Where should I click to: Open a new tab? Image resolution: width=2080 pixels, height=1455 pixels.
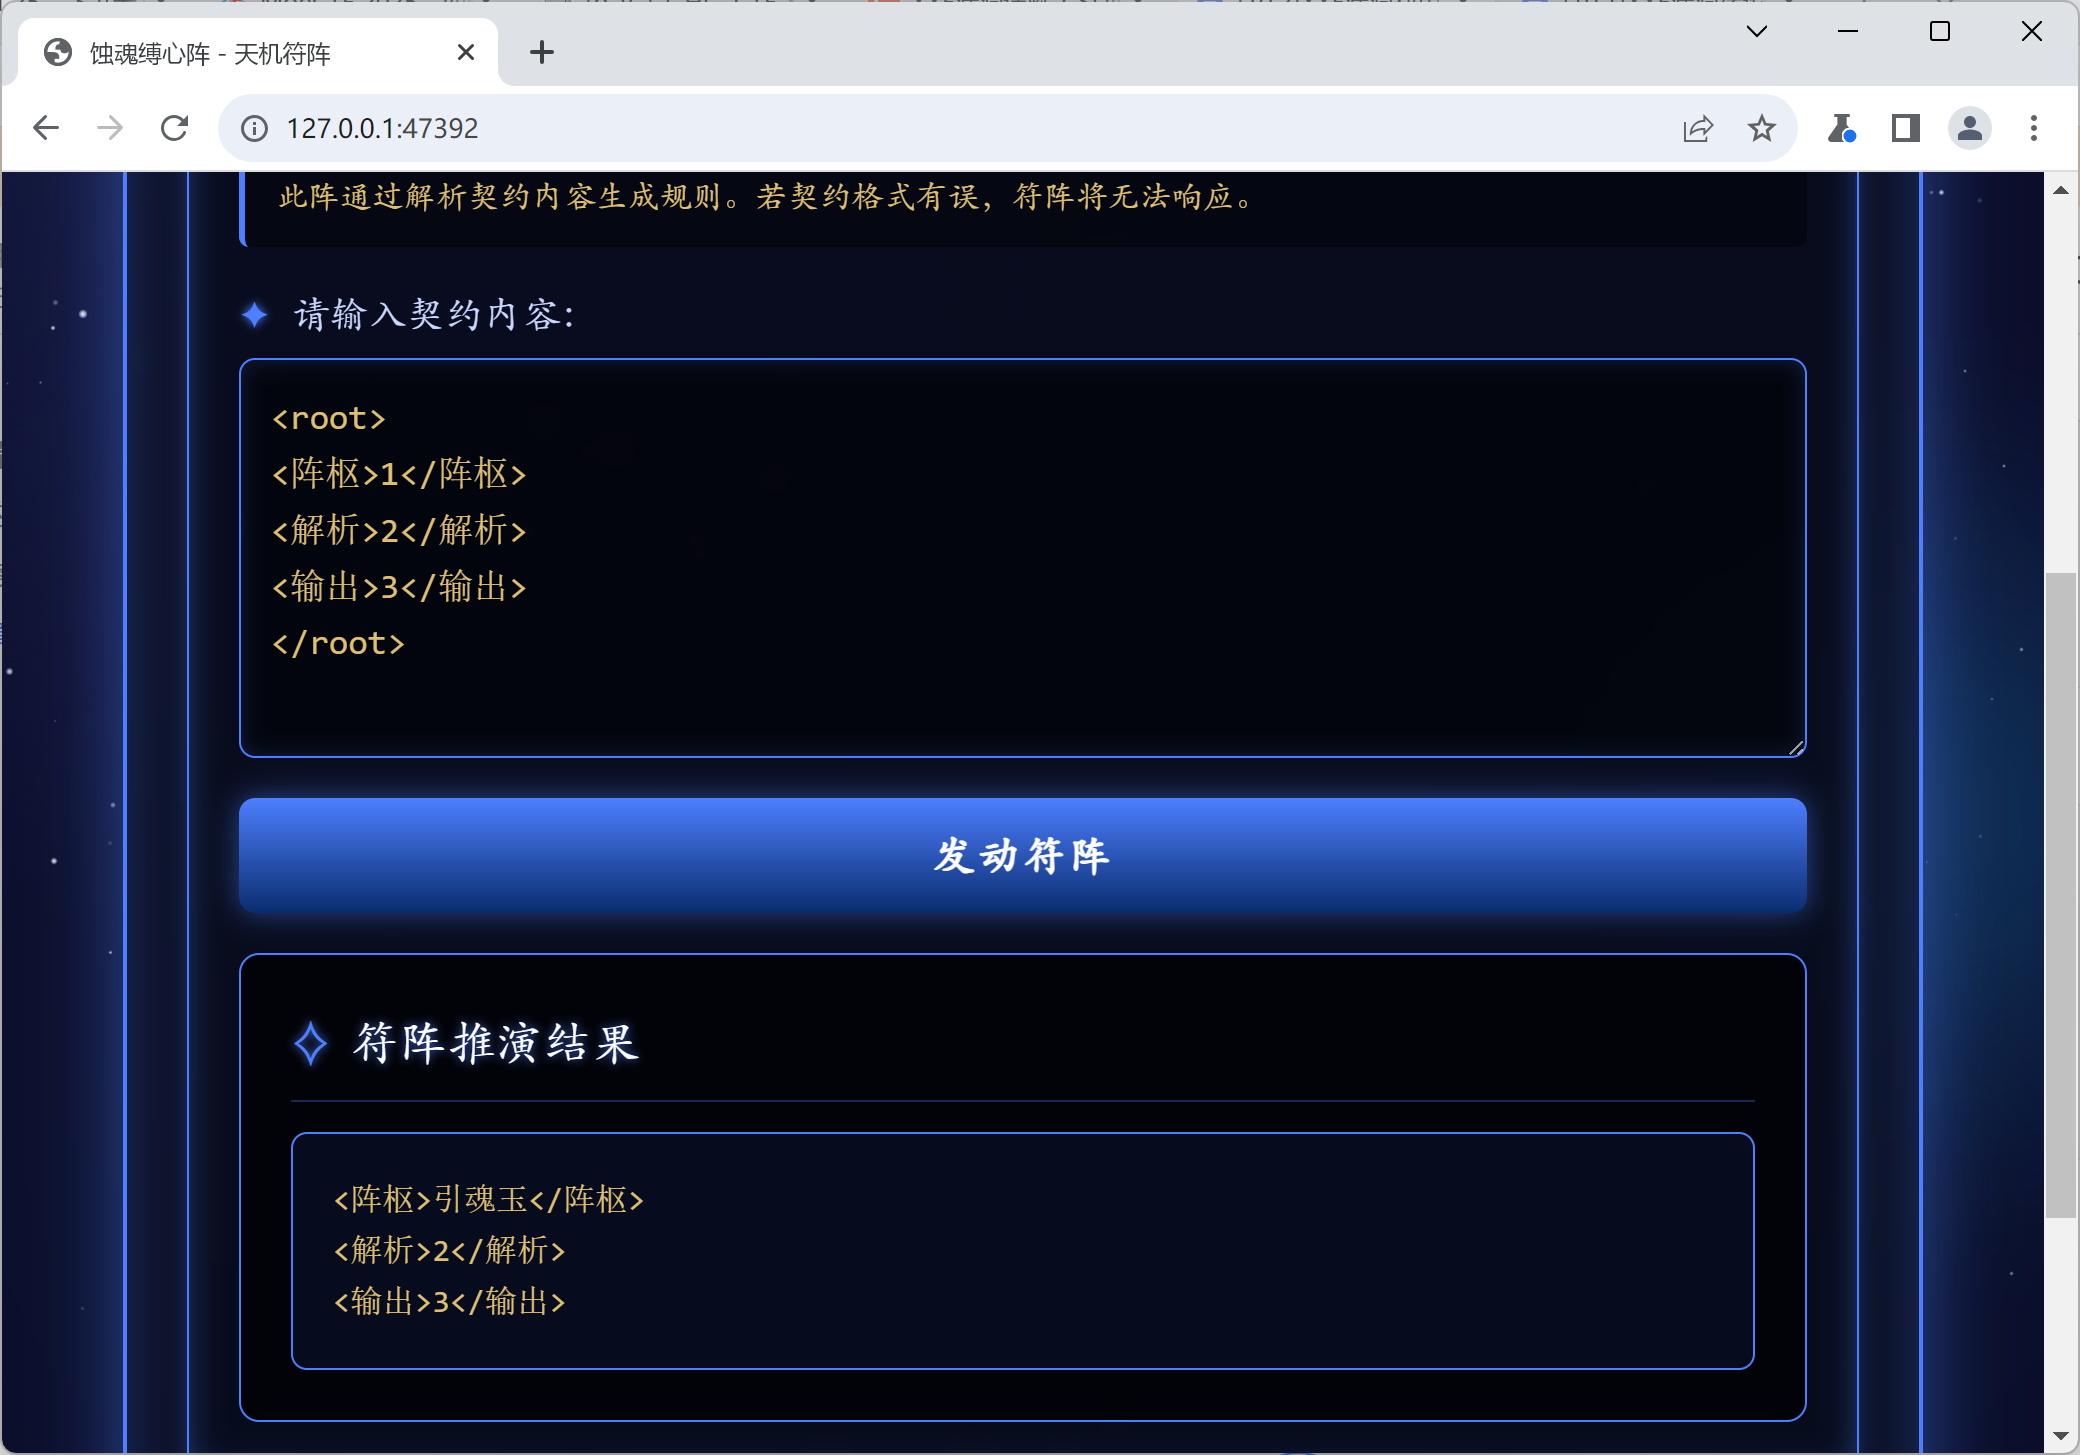(x=541, y=52)
